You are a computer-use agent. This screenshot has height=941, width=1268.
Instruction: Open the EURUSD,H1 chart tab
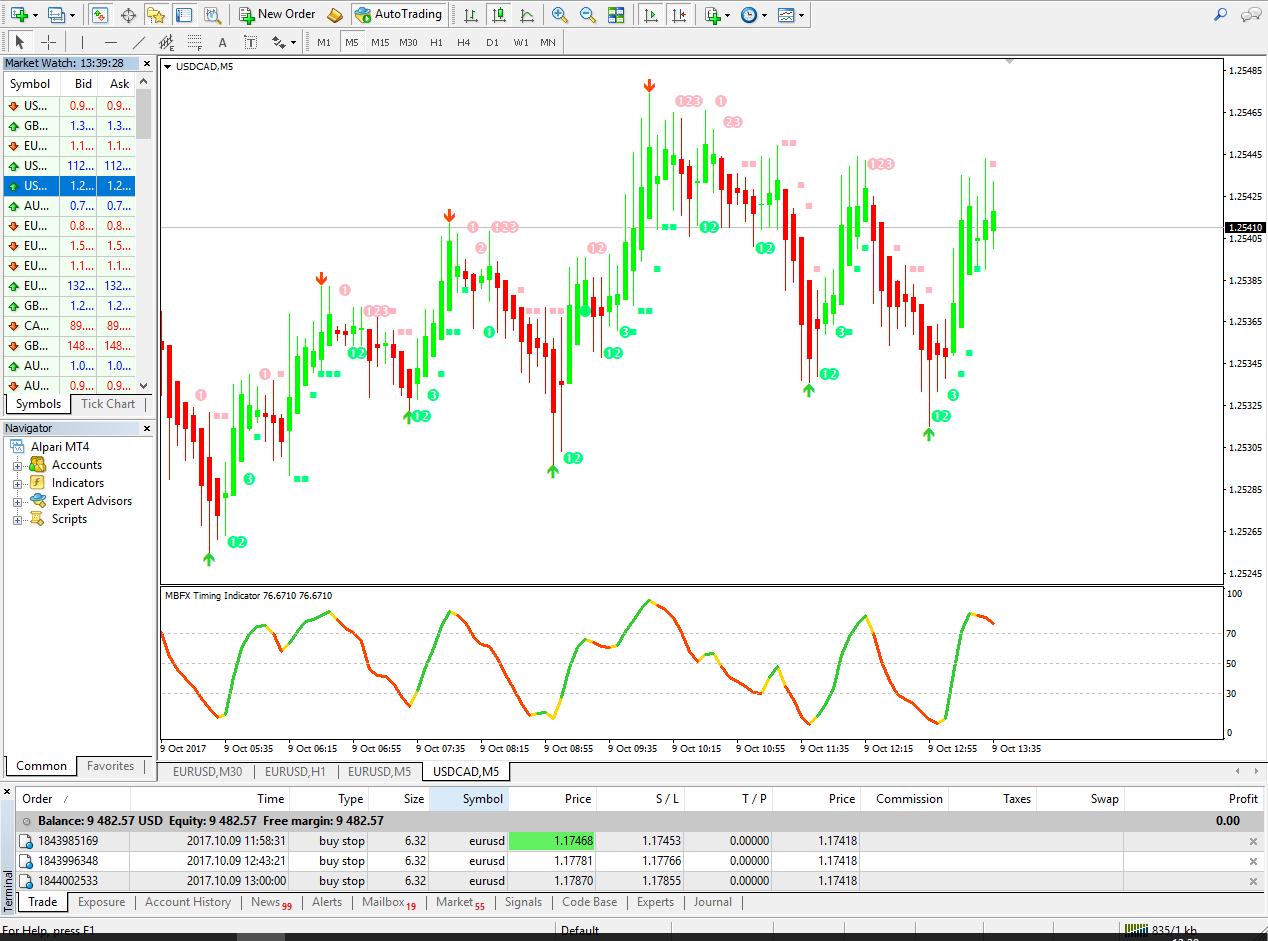click(x=294, y=772)
